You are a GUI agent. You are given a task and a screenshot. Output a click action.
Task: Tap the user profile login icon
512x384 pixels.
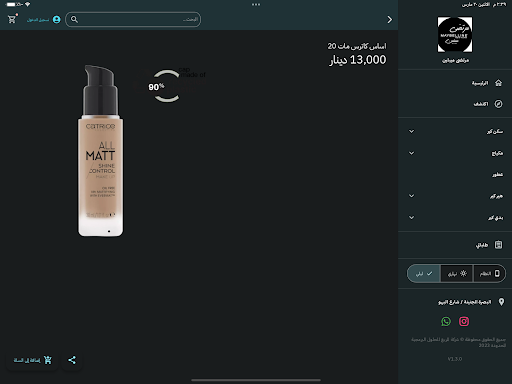point(57,20)
